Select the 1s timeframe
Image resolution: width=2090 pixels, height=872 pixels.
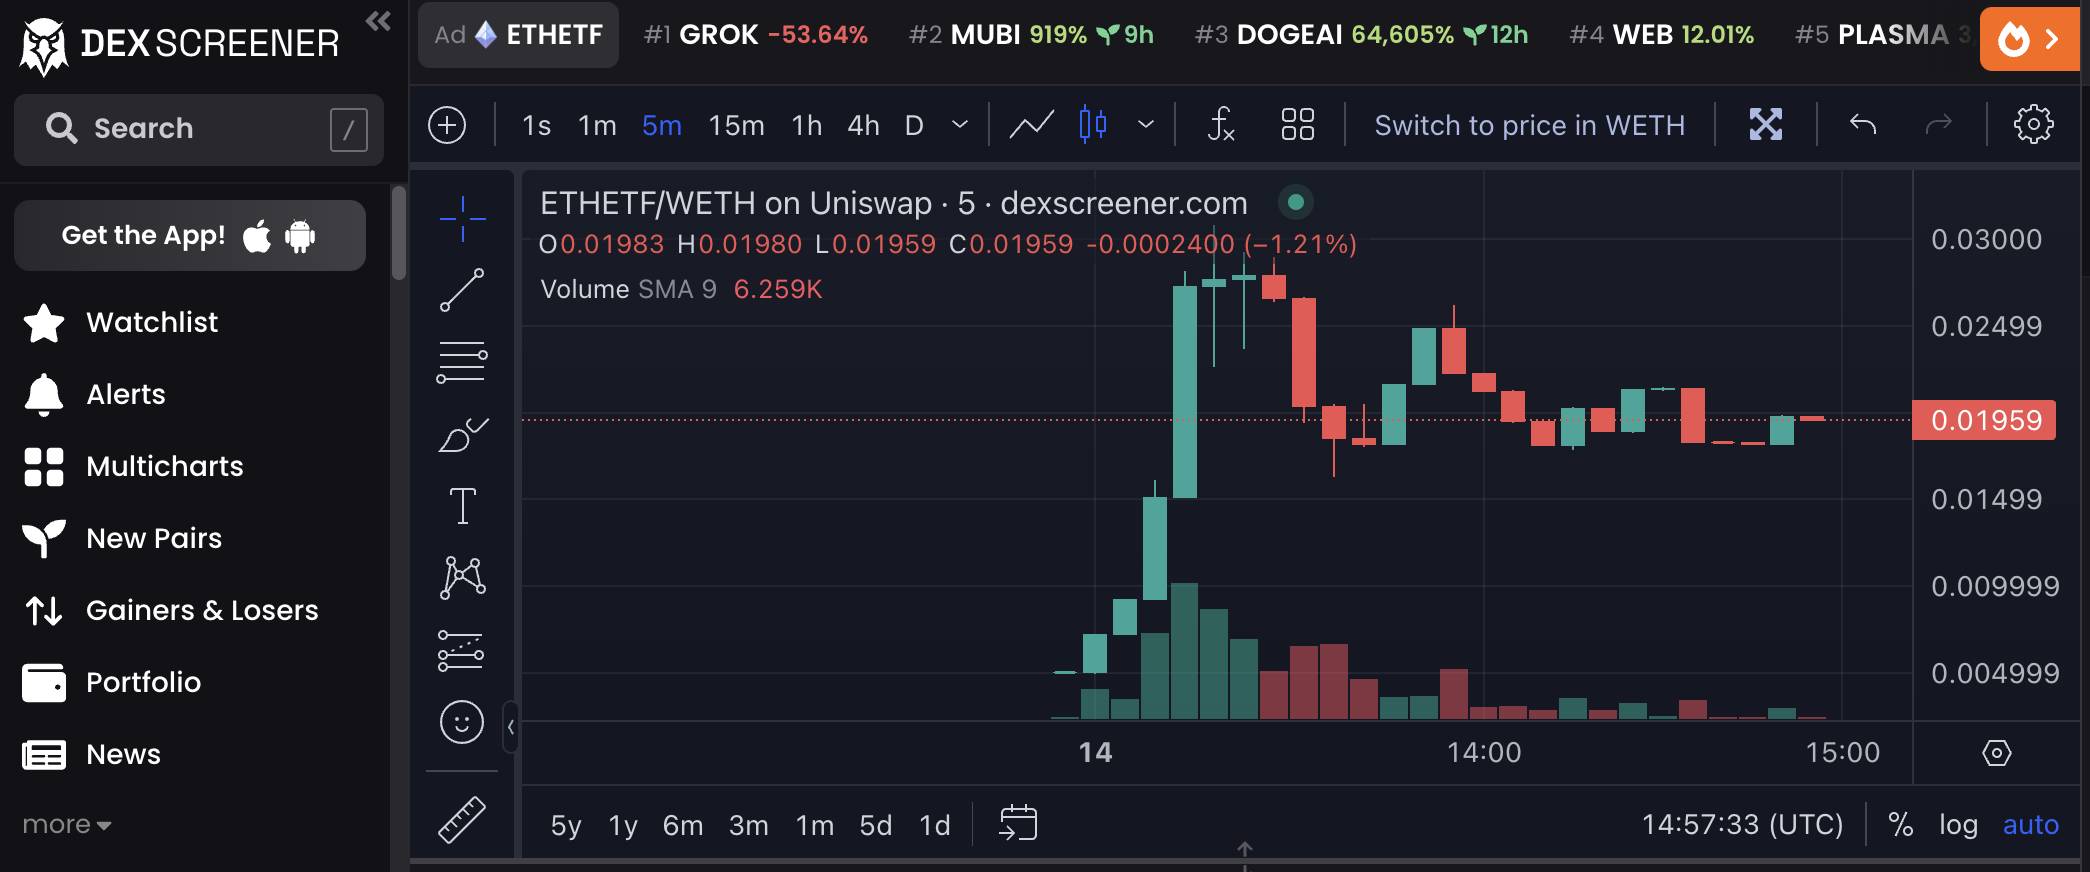click(537, 125)
